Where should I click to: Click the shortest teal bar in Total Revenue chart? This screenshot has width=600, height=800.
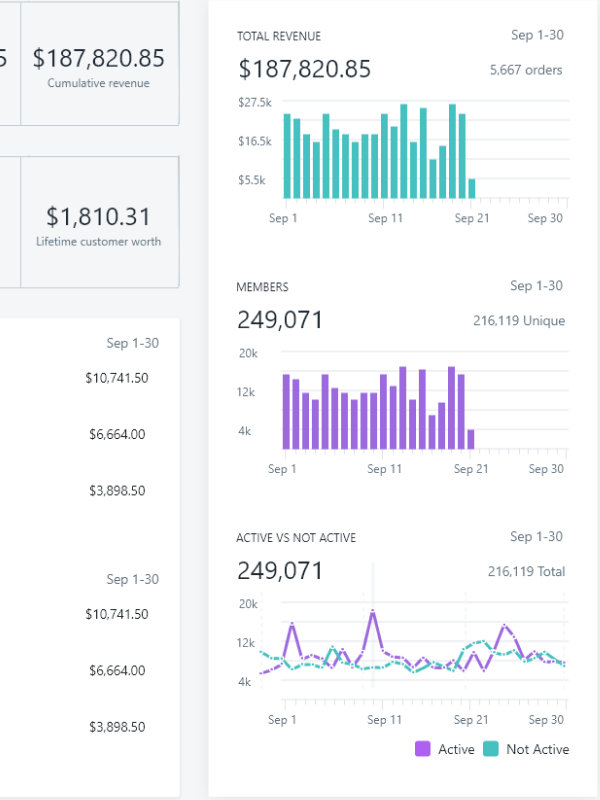pyautogui.click(x=472, y=188)
